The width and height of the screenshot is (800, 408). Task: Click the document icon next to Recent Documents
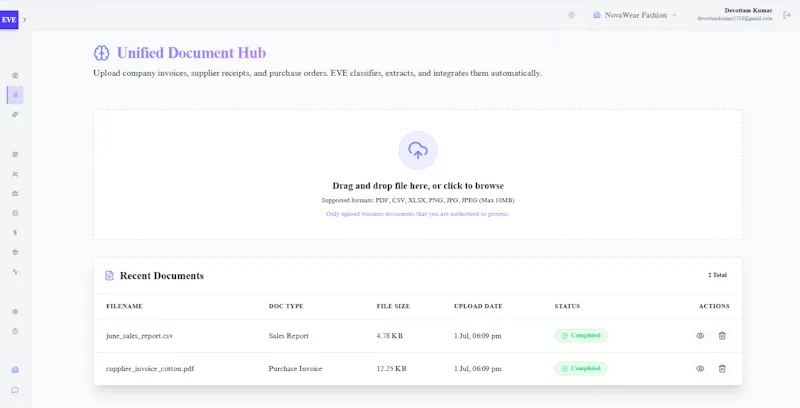coord(109,275)
